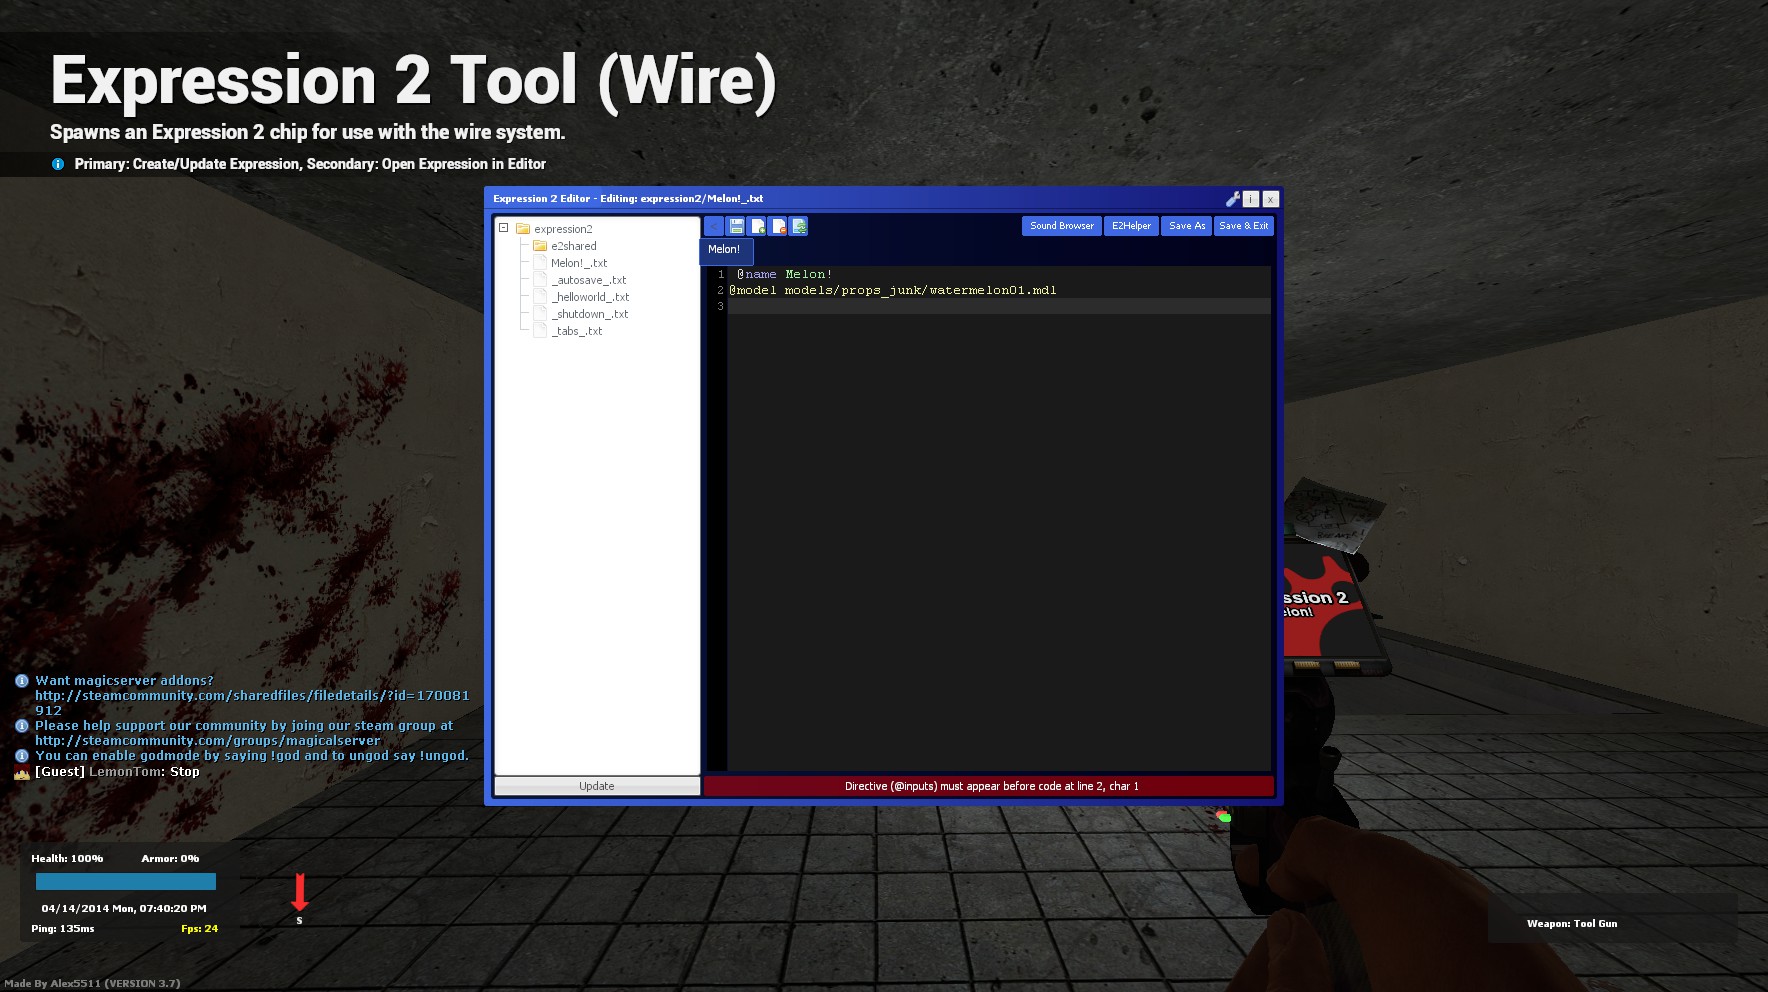
Task: Click the expression2 folder icon
Action: (523, 229)
